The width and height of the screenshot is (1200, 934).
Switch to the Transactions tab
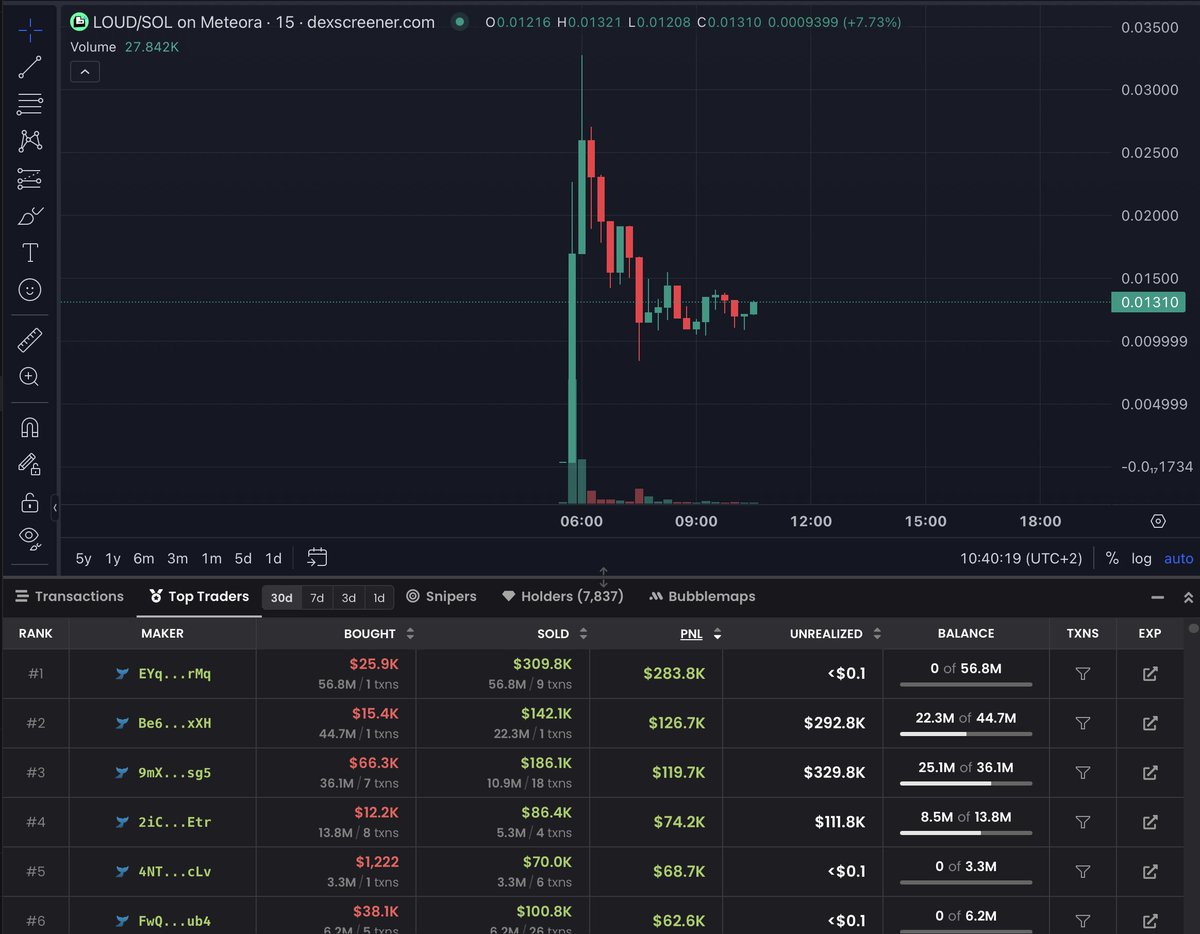click(x=69, y=596)
